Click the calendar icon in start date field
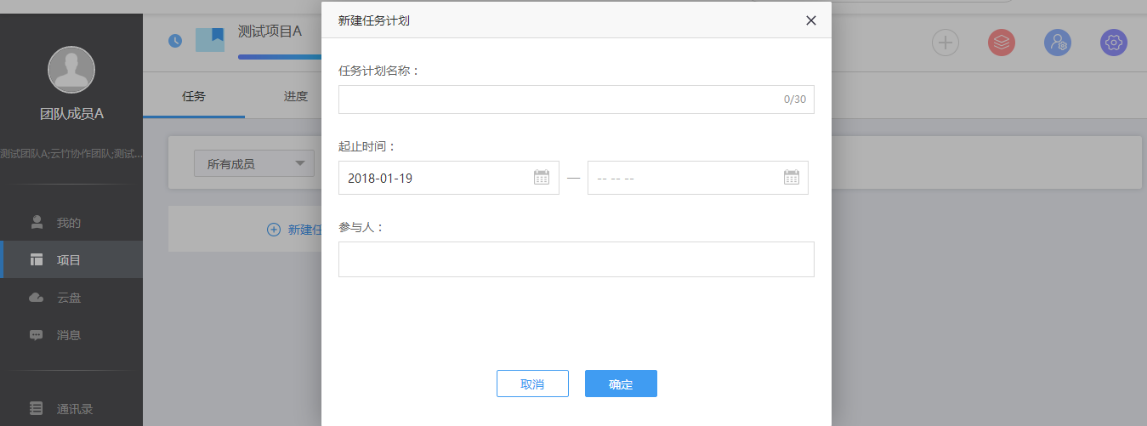This screenshot has height=426, width=1147. [541, 178]
